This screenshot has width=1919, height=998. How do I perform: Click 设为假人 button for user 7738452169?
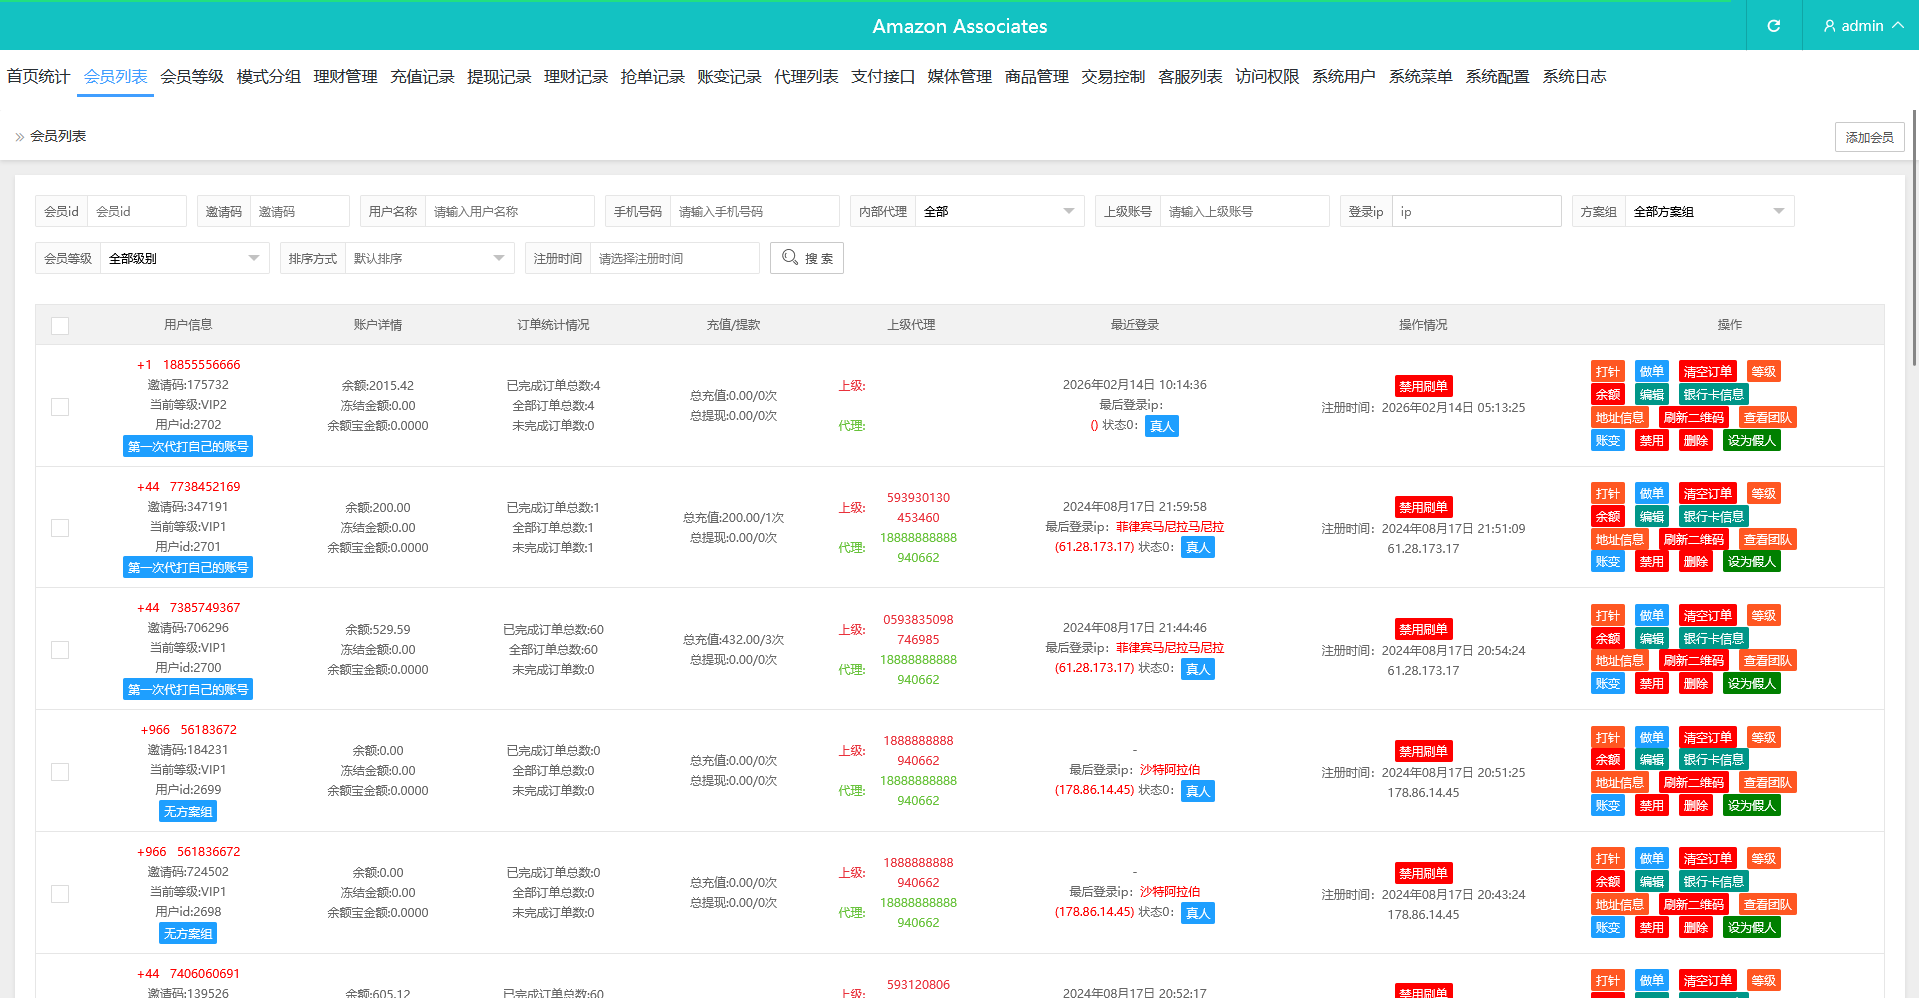pyautogui.click(x=1751, y=562)
